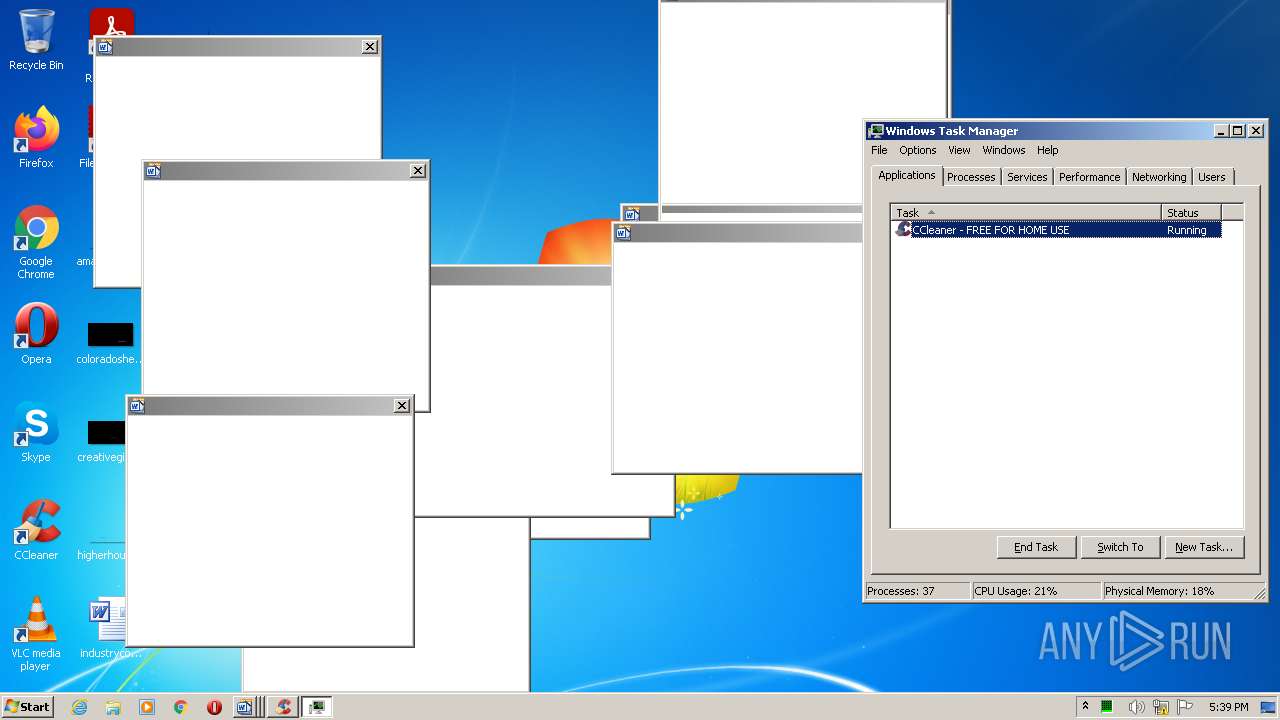This screenshot has width=1280, height=720.
Task: Launch Firefox from the desktop
Action: [x=36, y=138]
